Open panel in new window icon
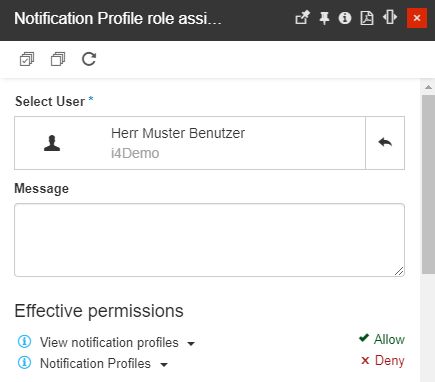Viewport: 435px width, 382px height. 302,18
